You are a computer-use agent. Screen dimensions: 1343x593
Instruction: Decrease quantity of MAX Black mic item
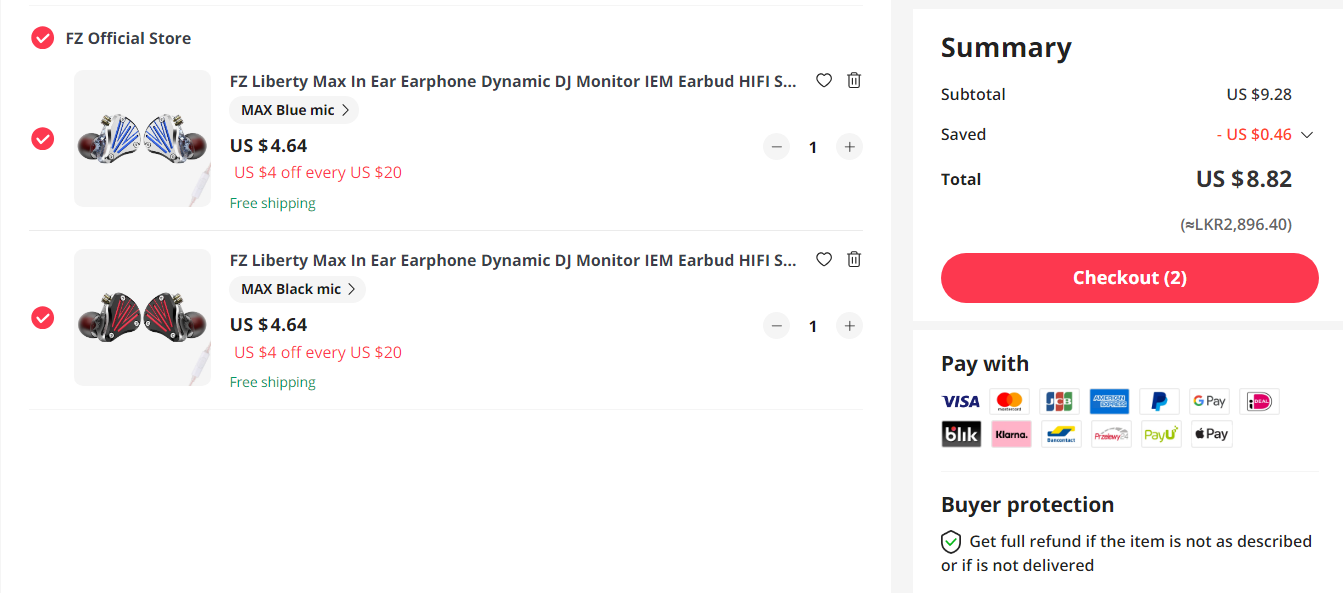777,326
